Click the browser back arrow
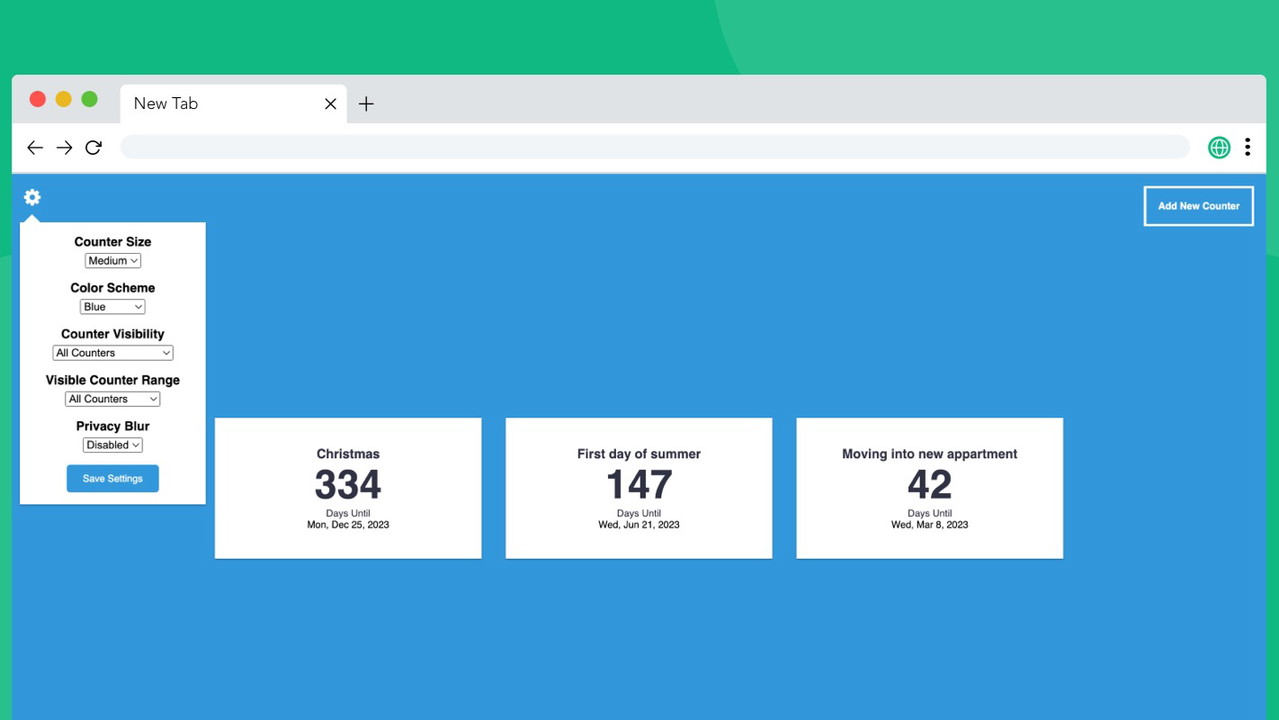This screenshot has width=1279, height=720. coord(35,148)
